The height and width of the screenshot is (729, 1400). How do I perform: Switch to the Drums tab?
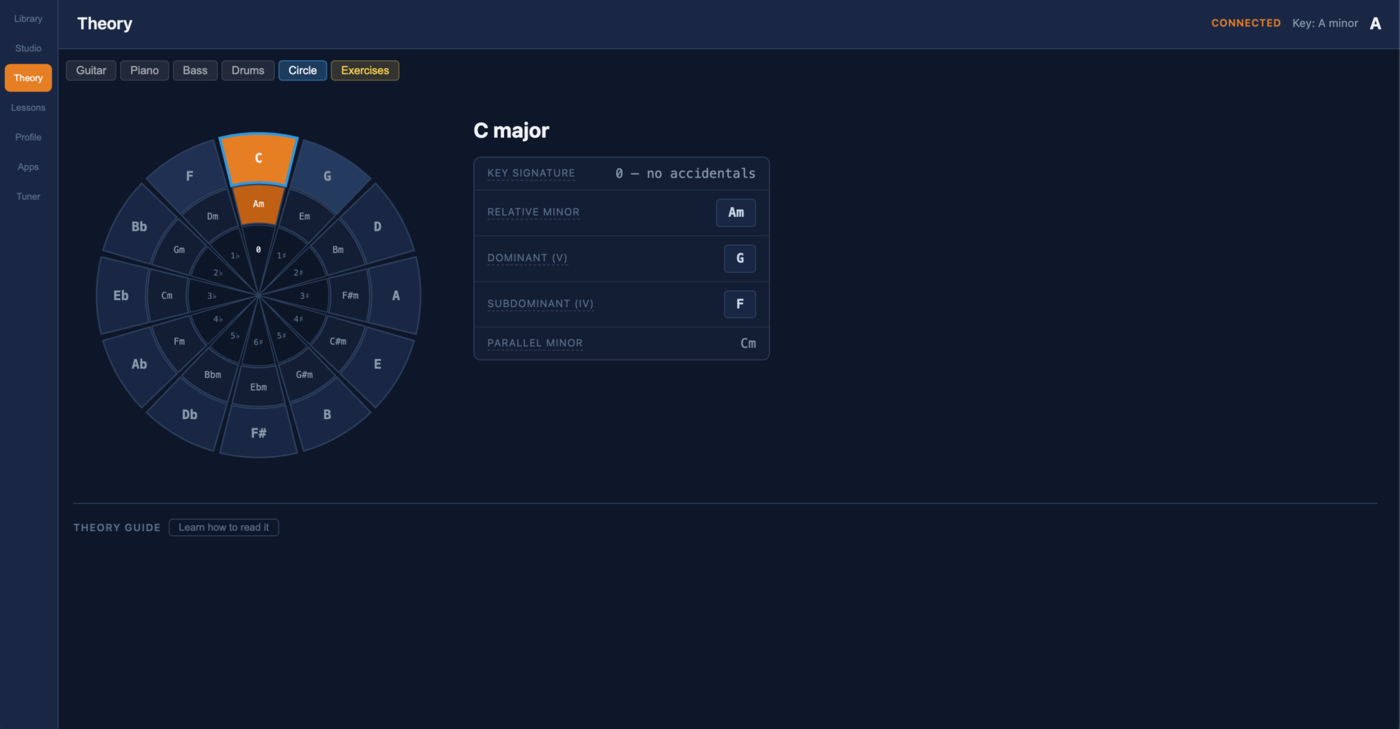[x=248, y=70]
